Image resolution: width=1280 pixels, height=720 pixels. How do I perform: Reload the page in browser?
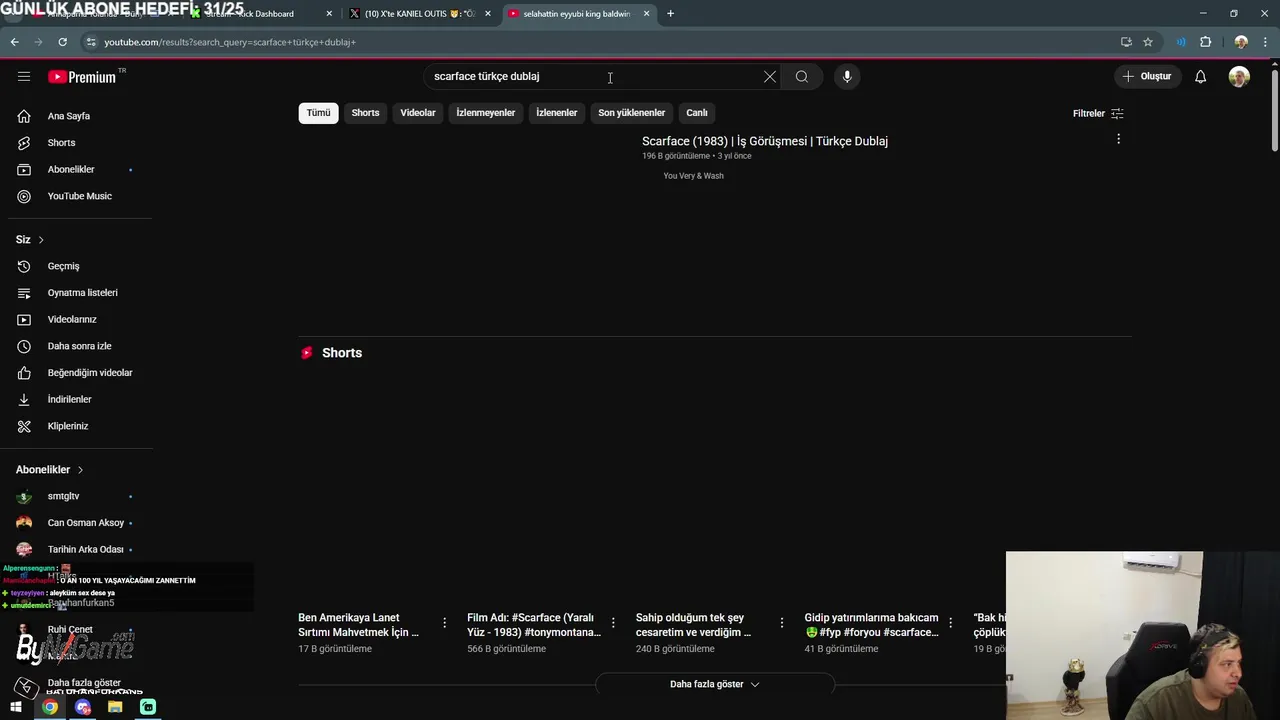click(62, 42)
